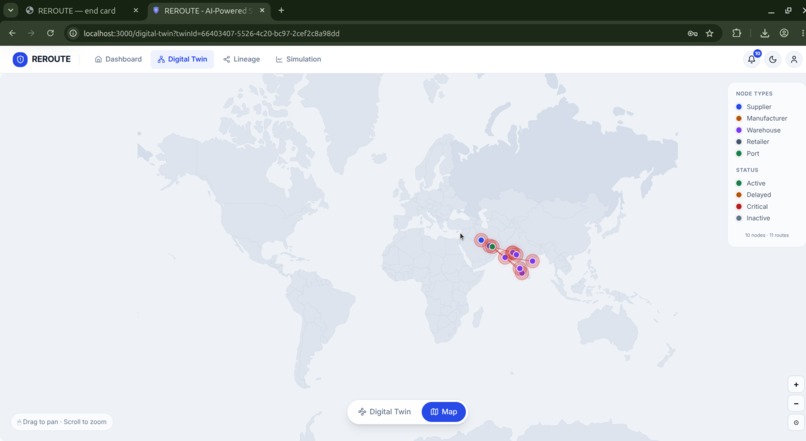Open the Simulation nav item
This screenshot has height=441, width=806.
(299, 59)
